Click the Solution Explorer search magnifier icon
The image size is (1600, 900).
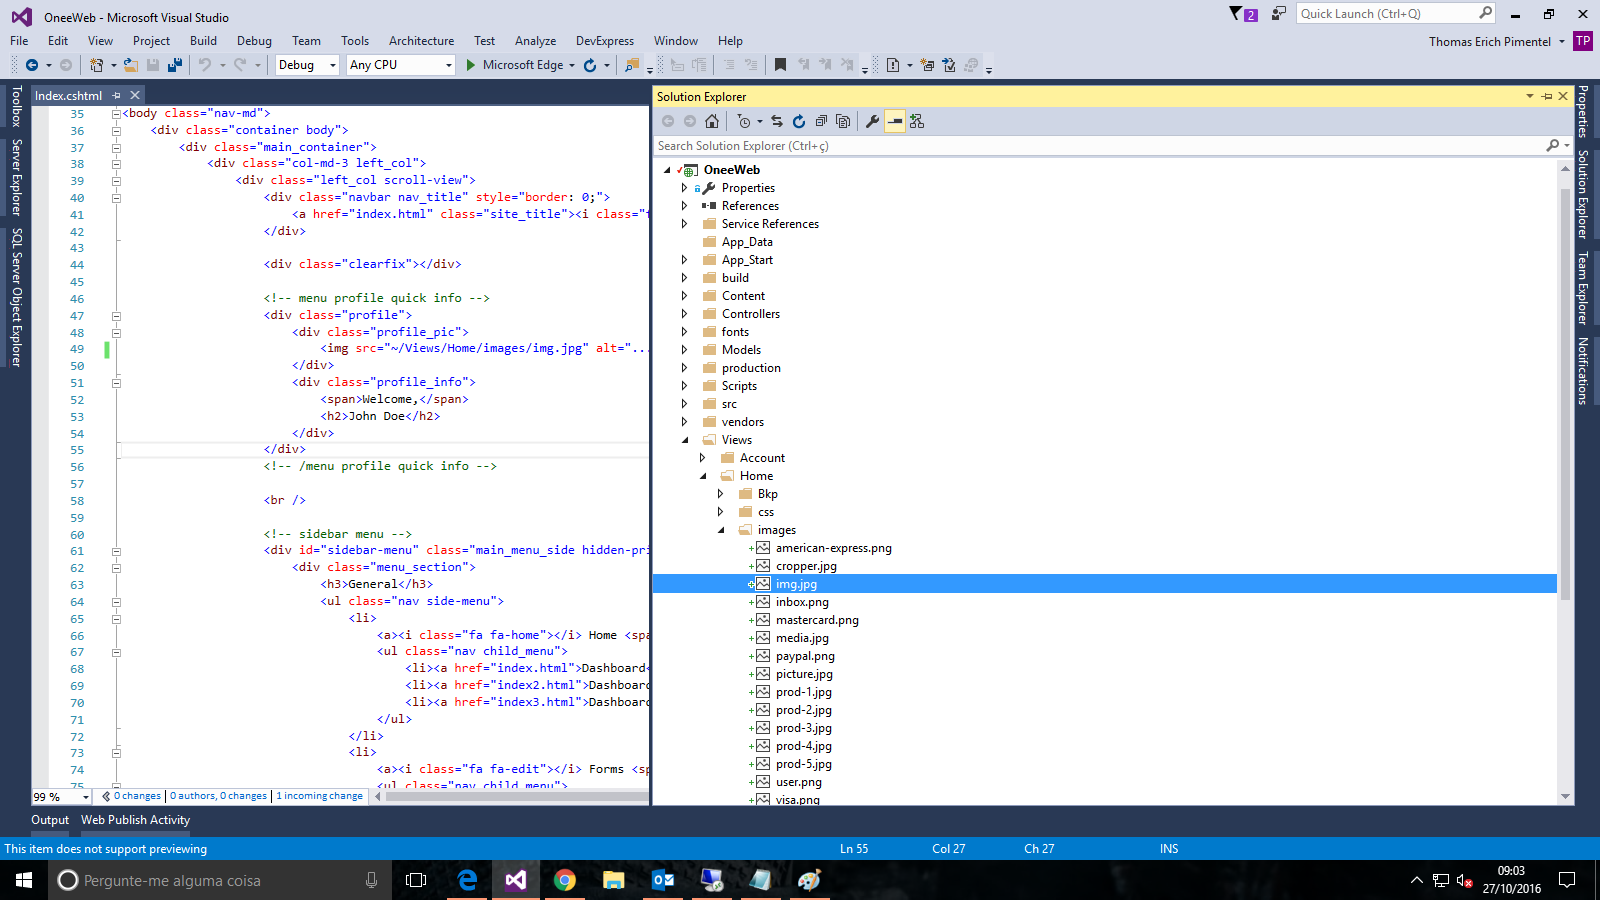pyautogui.click(x=1553, y=146)
